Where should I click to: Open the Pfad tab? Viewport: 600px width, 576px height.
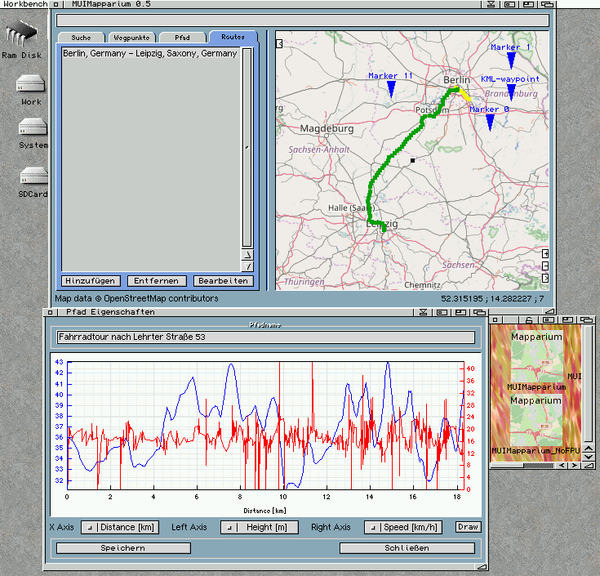tap(182, 37)
